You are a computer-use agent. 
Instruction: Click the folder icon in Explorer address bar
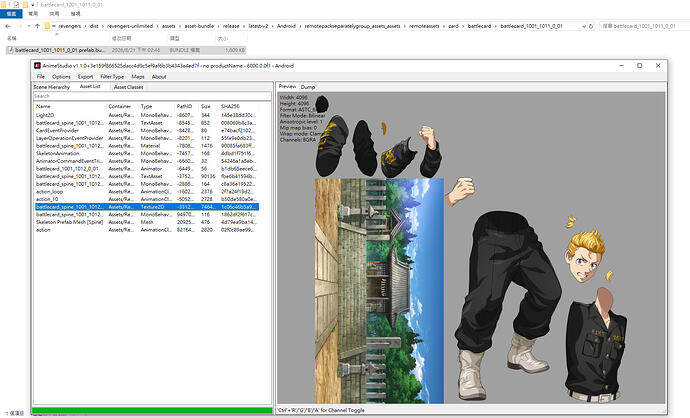(47, 26)
